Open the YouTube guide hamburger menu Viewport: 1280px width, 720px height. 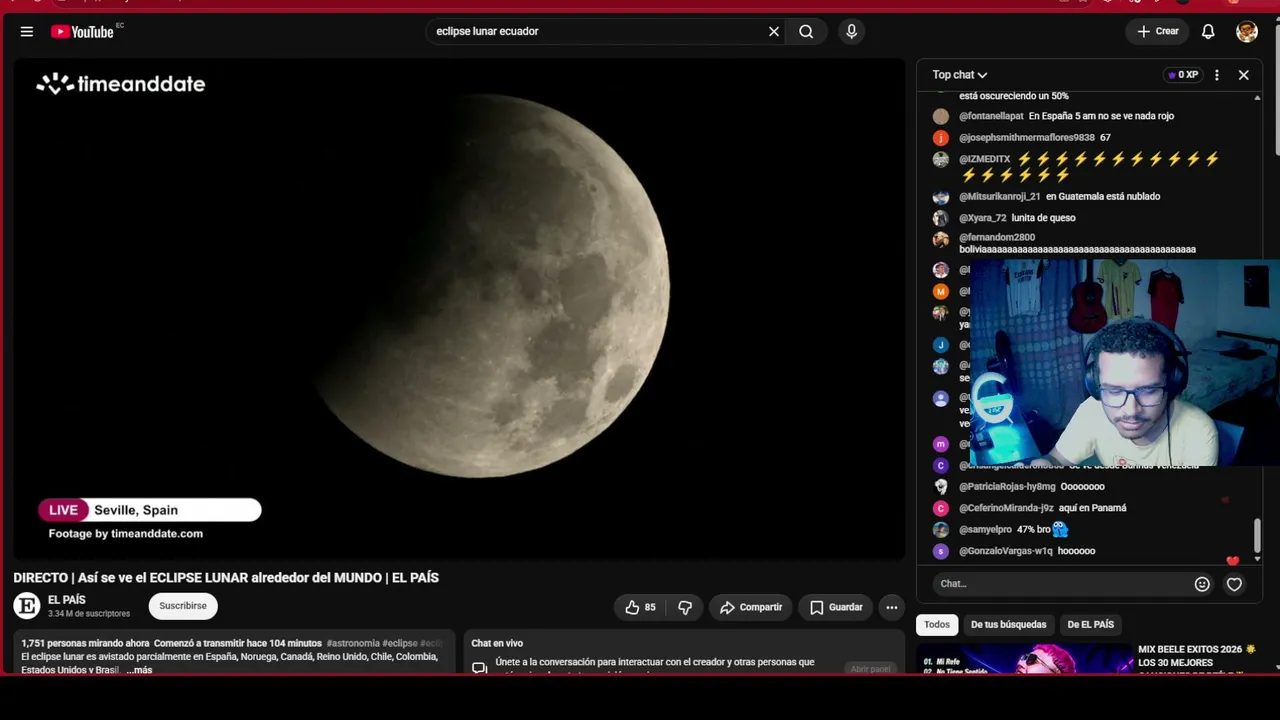pos(27,32)
